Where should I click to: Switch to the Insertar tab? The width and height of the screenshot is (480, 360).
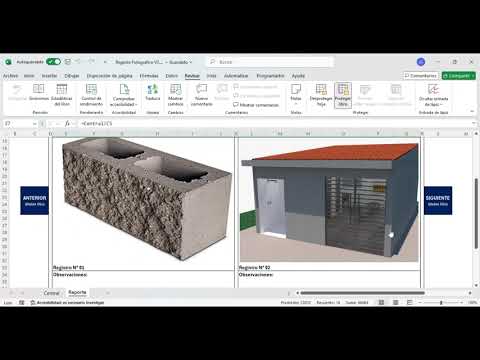pos(49,76)
